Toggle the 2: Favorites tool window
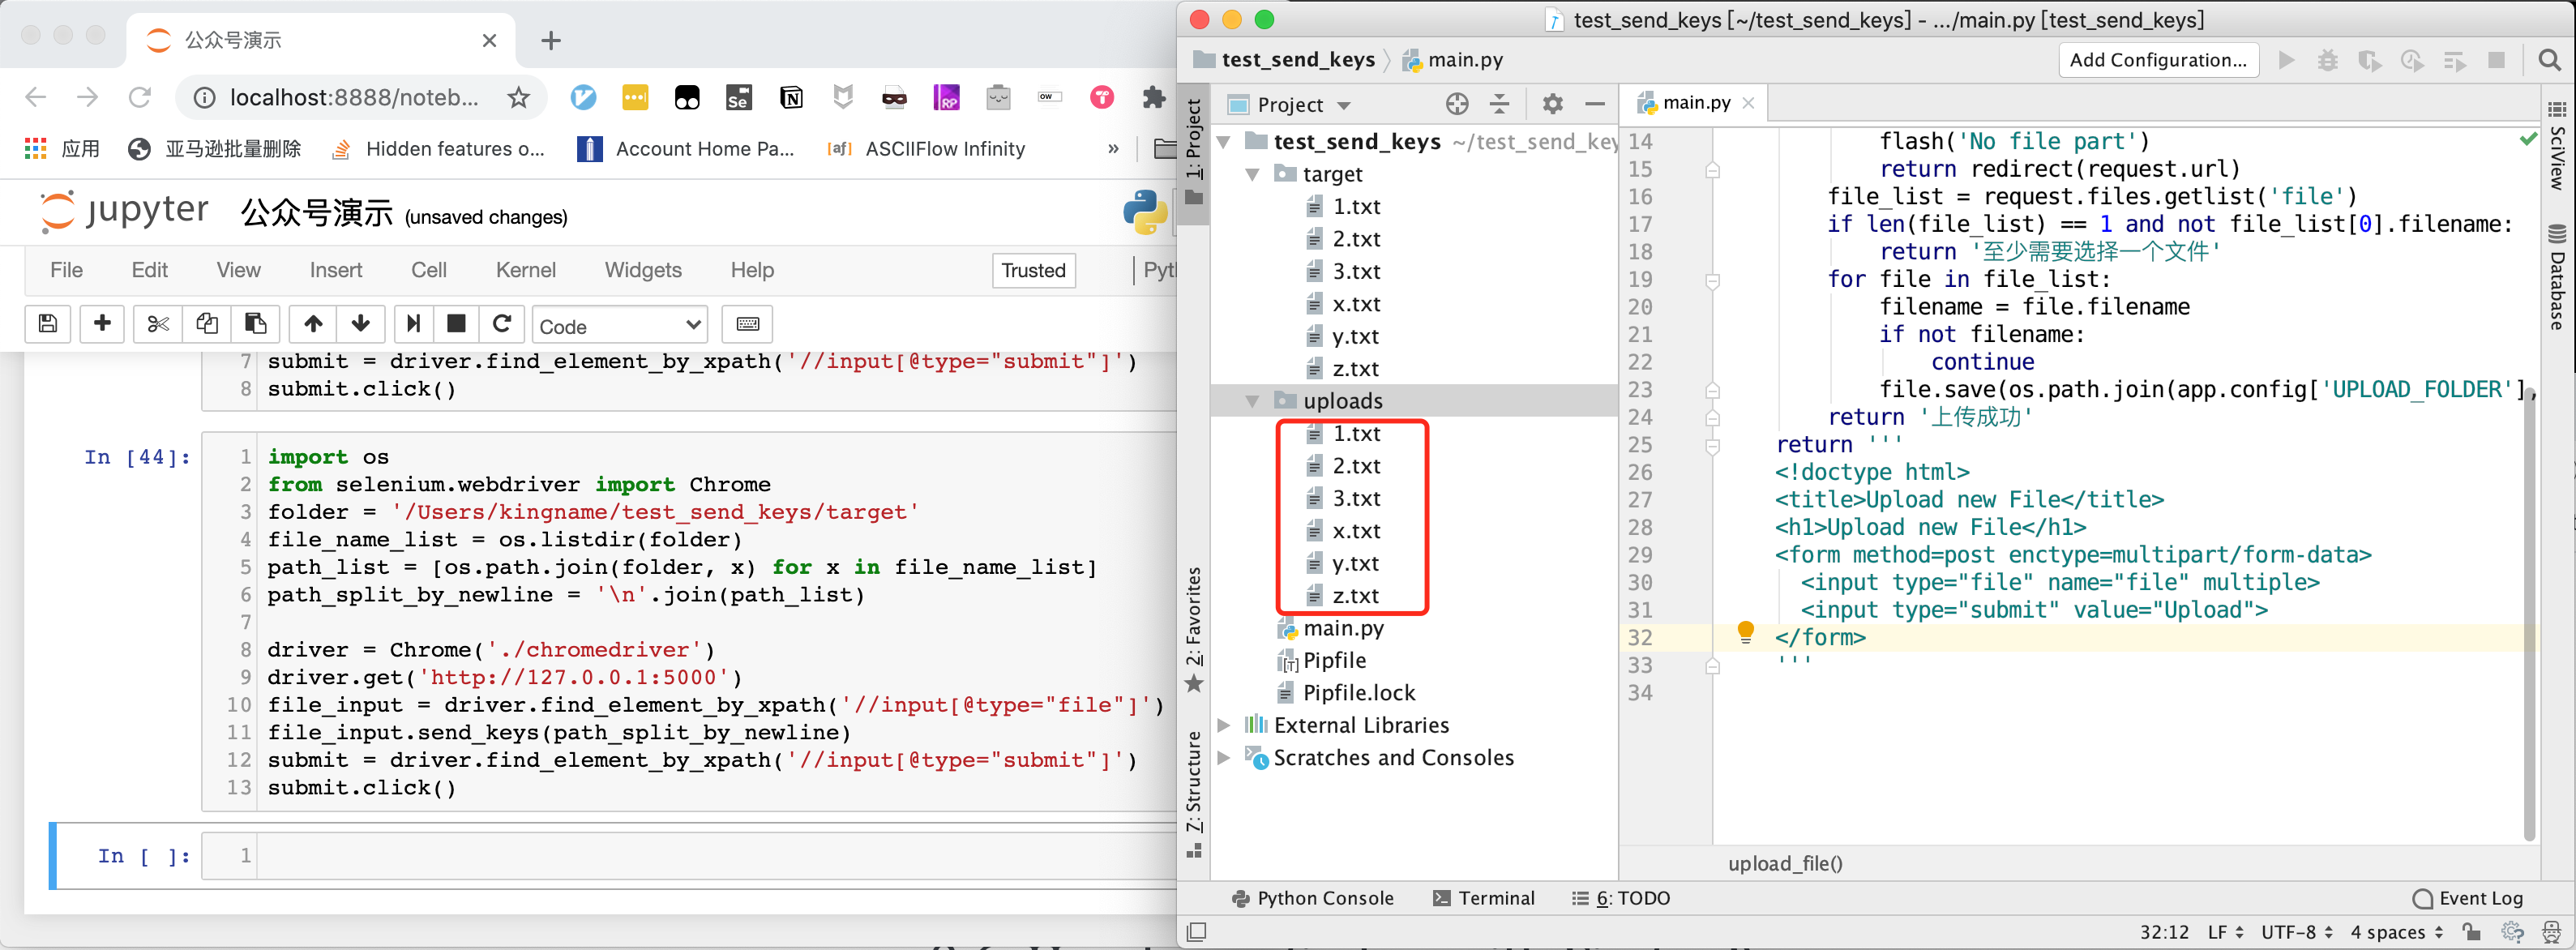 (x=1193, y=630)
